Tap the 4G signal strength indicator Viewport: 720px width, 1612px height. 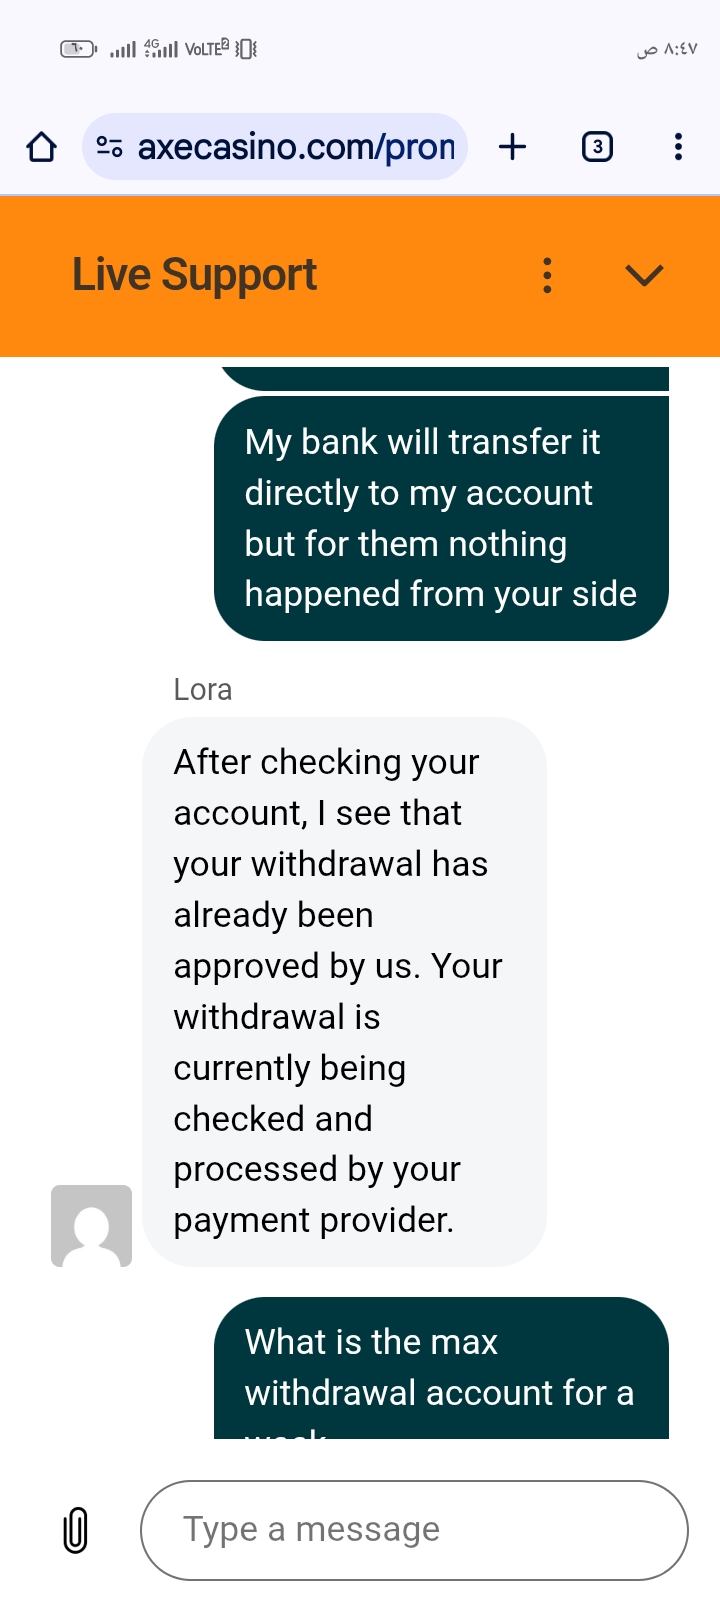[161, 48]
